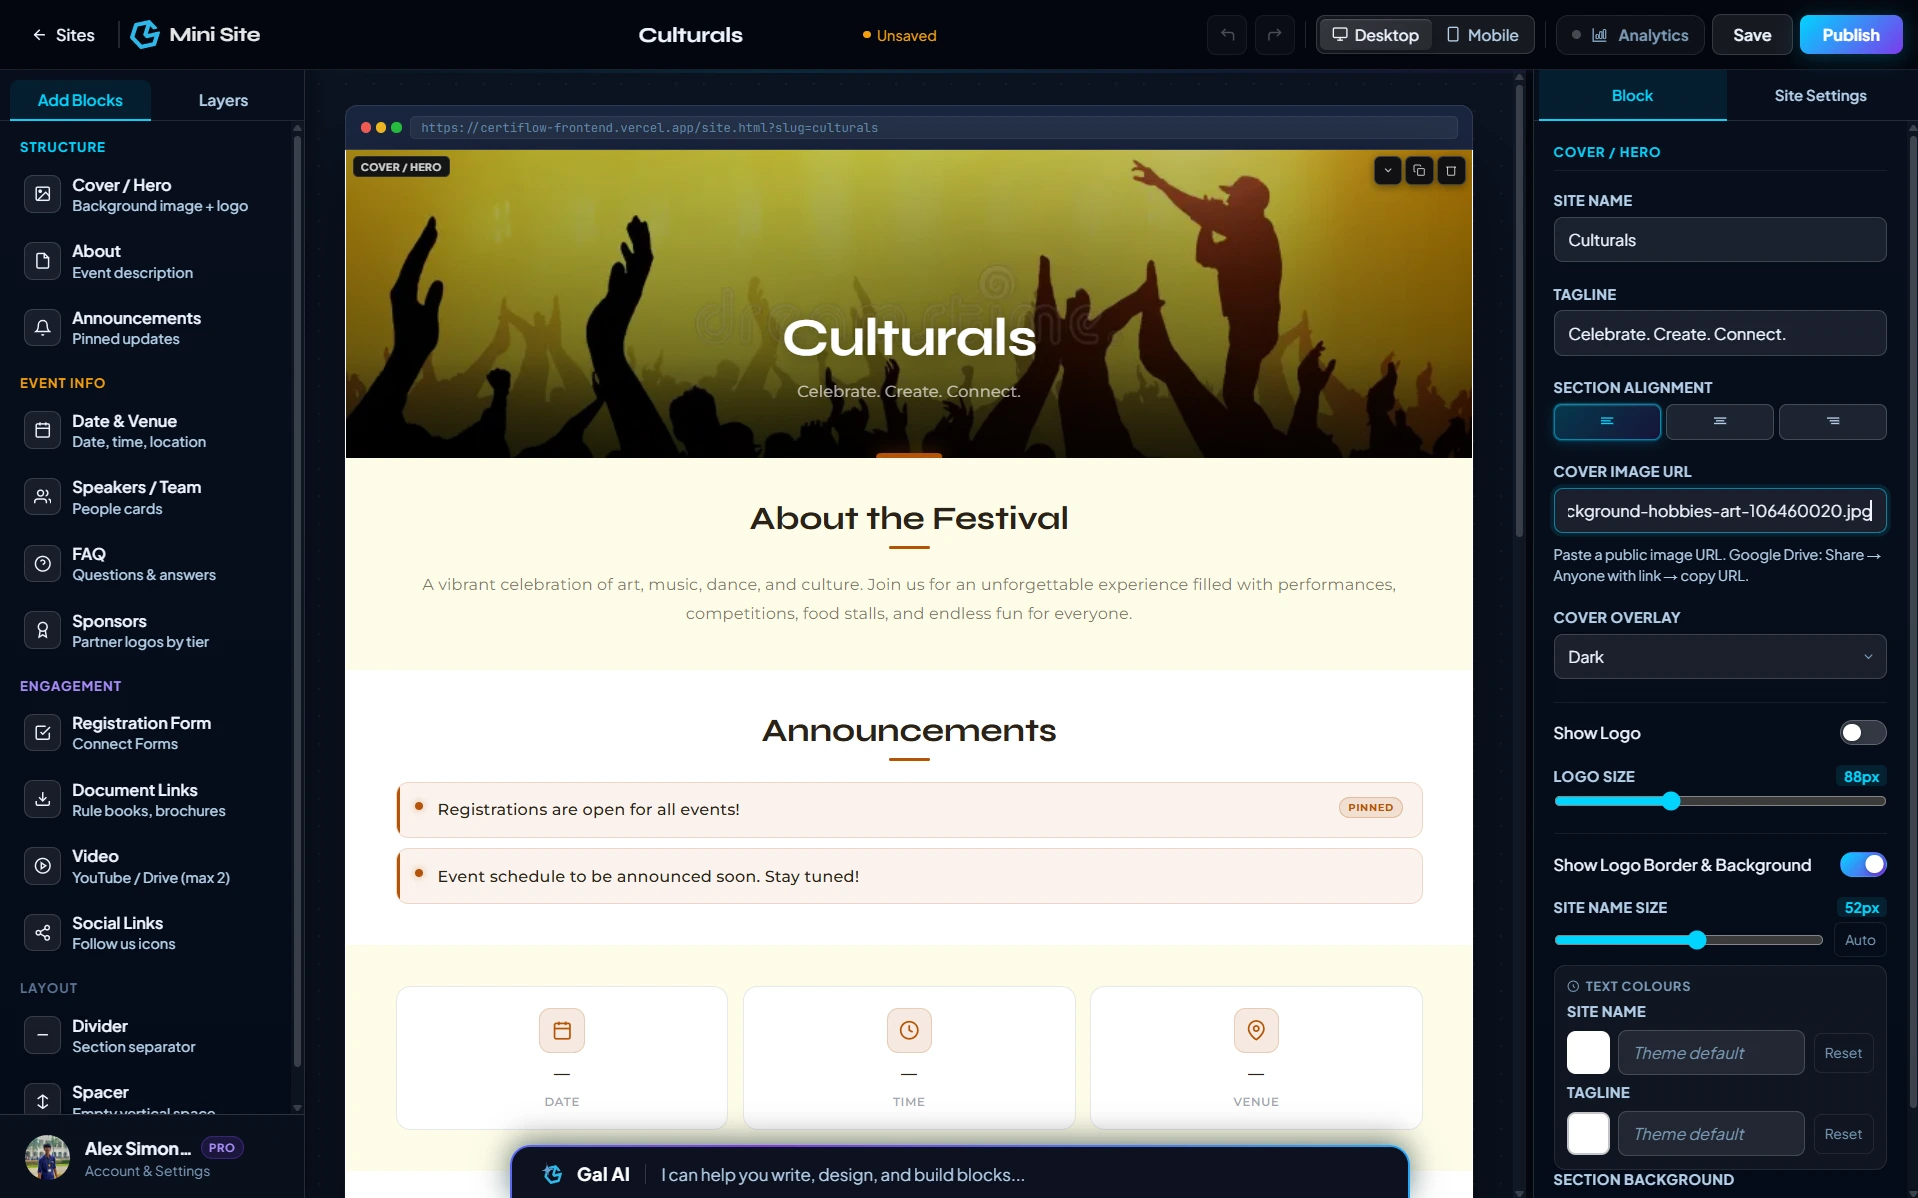The image size is (1918, 1198).
Task: Select the 'Registrations are open for all events!' announcement
Action: pos(909,810)
